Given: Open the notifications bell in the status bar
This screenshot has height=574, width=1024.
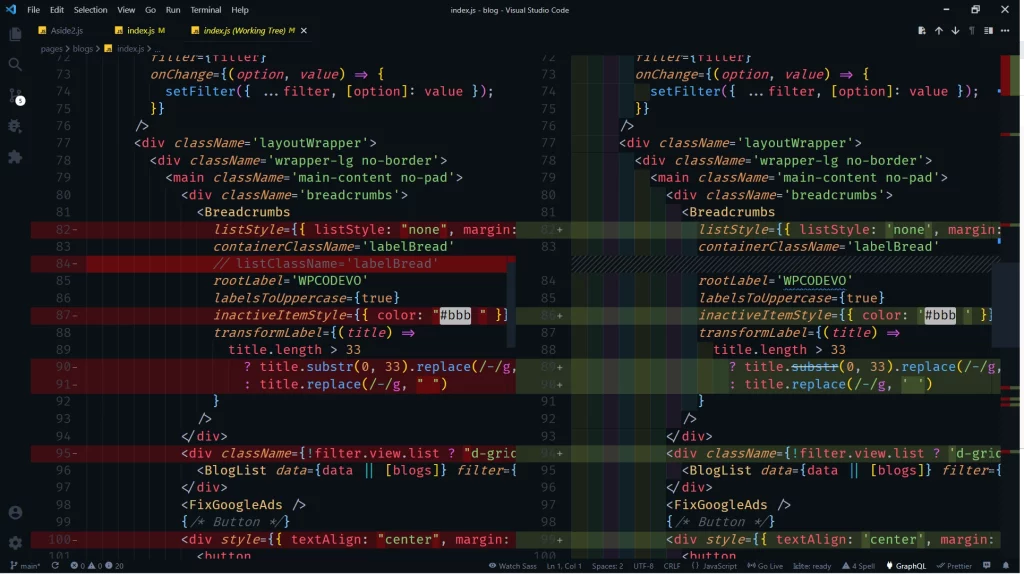Looking at the screenshot, I should pyautogui.click(x=1006, y=566).
